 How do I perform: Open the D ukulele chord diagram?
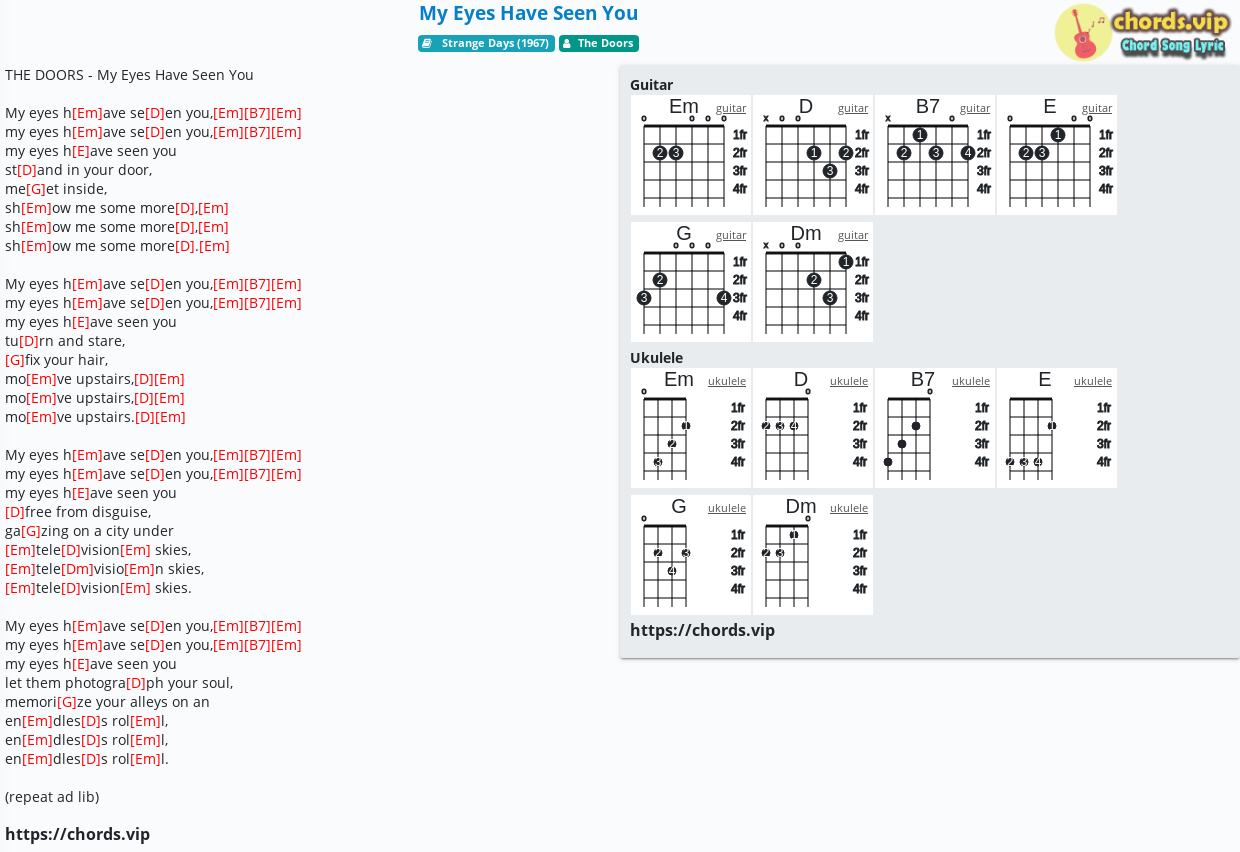(813, 428)
